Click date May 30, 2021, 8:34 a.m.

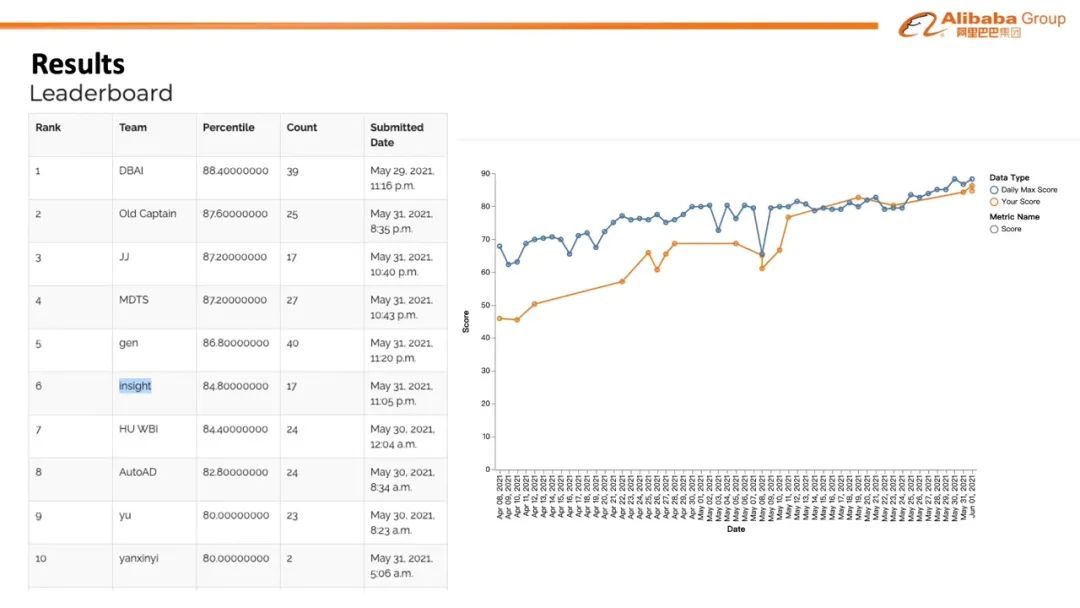pos(402,479)
